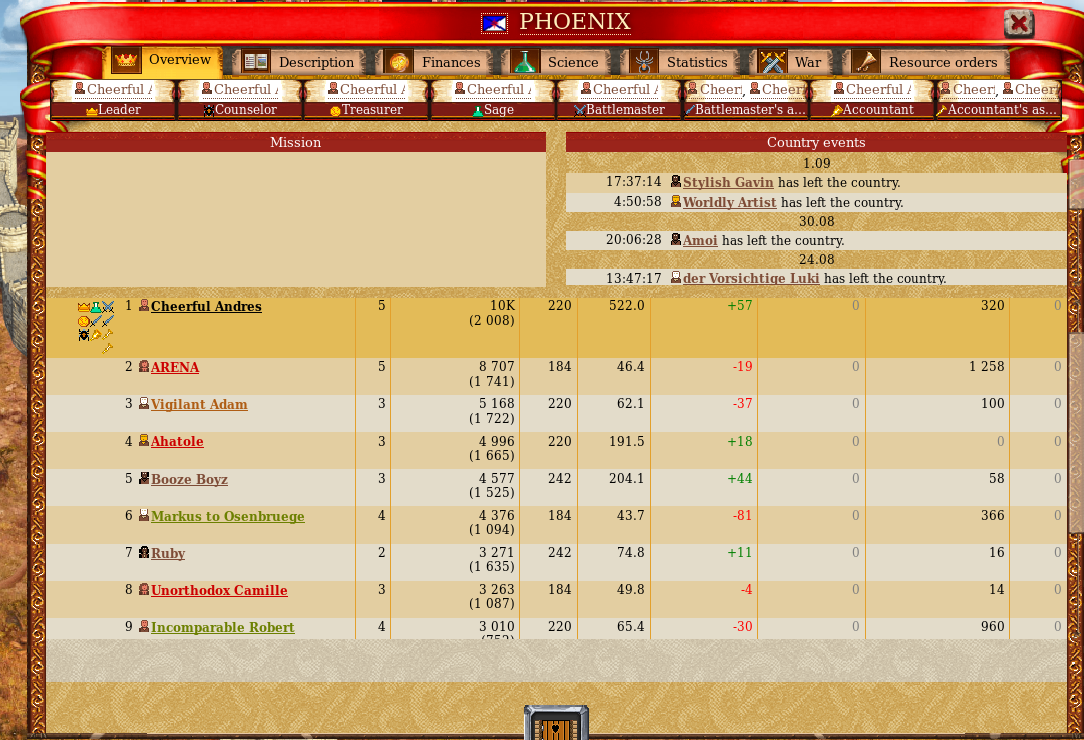This screenshot has width=1084, height=740.
Task: Click the avatar icon next to Vigilant Adam
Action: (144, 404)
